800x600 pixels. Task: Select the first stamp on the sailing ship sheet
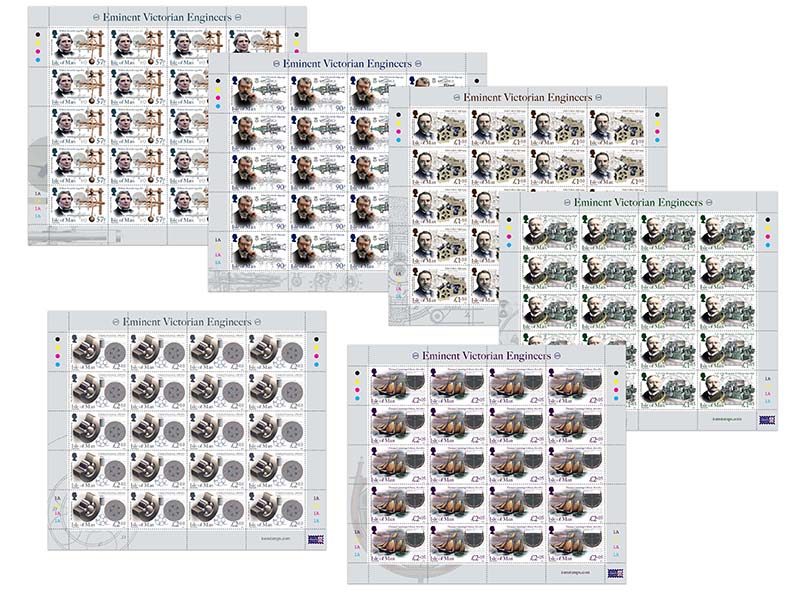(x=399, y=387)
